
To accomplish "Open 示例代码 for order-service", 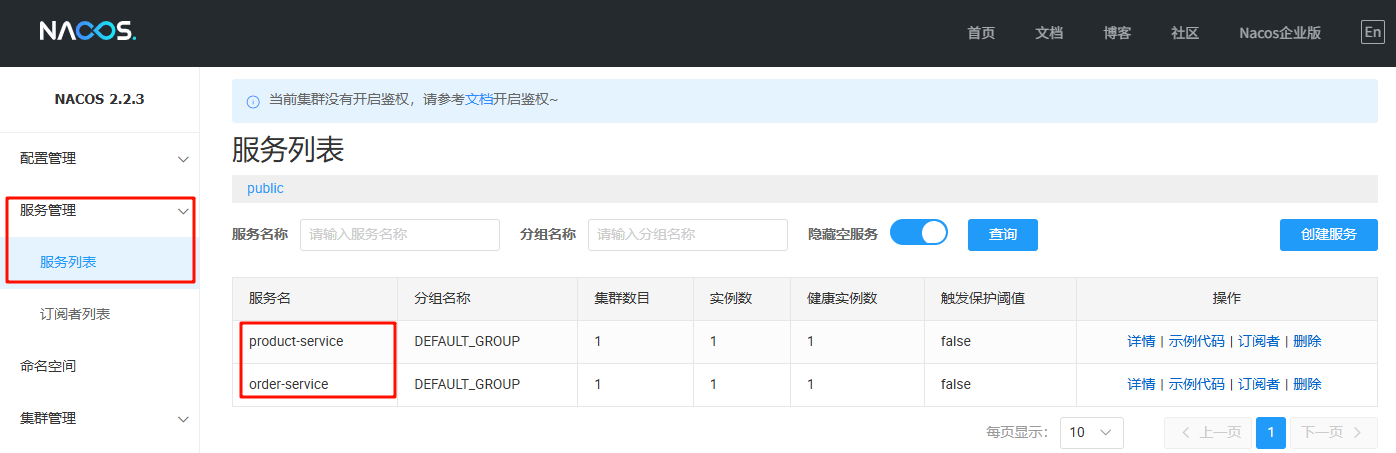I will point(1197,384).
